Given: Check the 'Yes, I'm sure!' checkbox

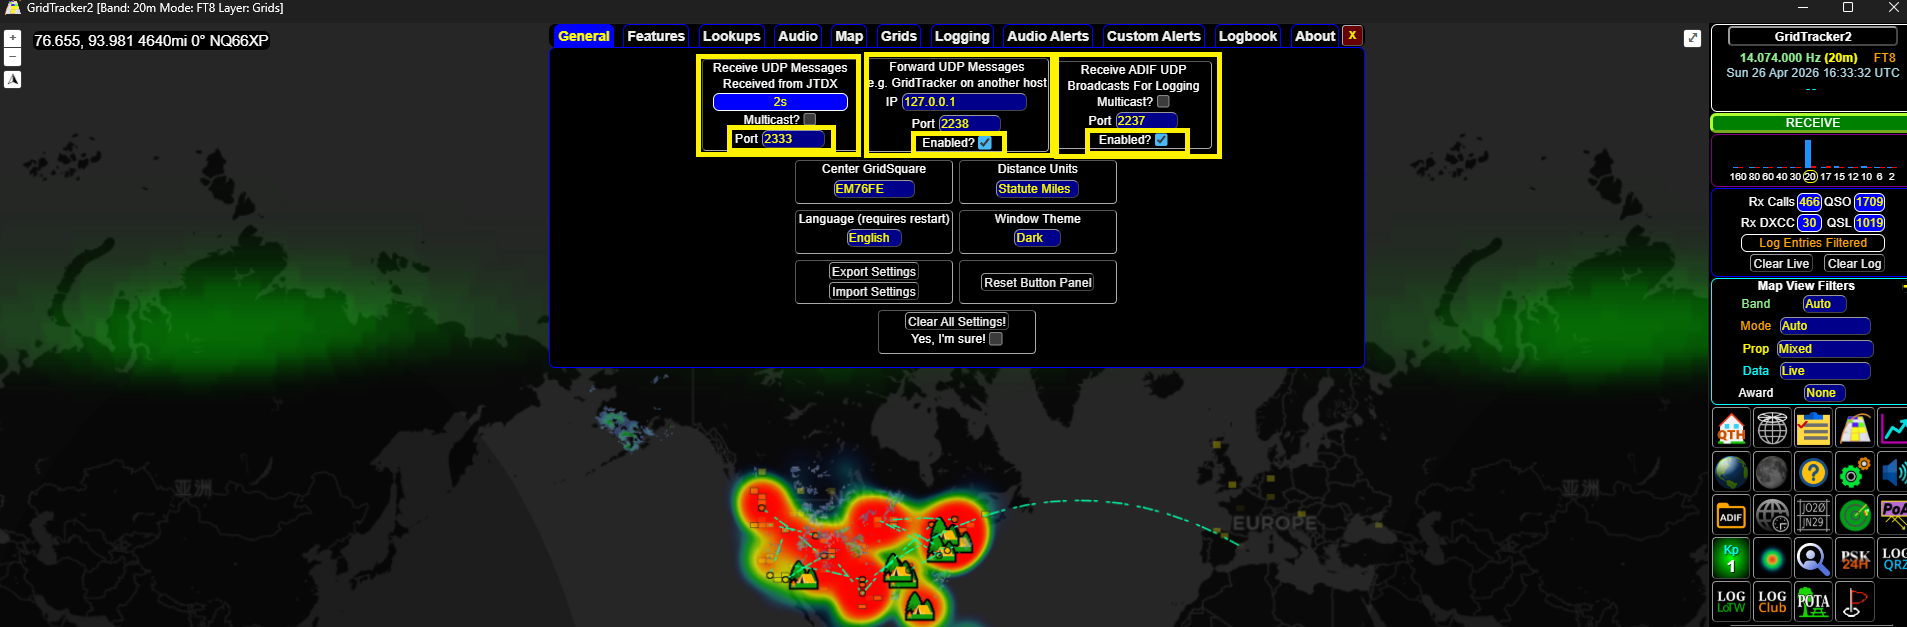Looking at the screenshot, I should [996, 339].
